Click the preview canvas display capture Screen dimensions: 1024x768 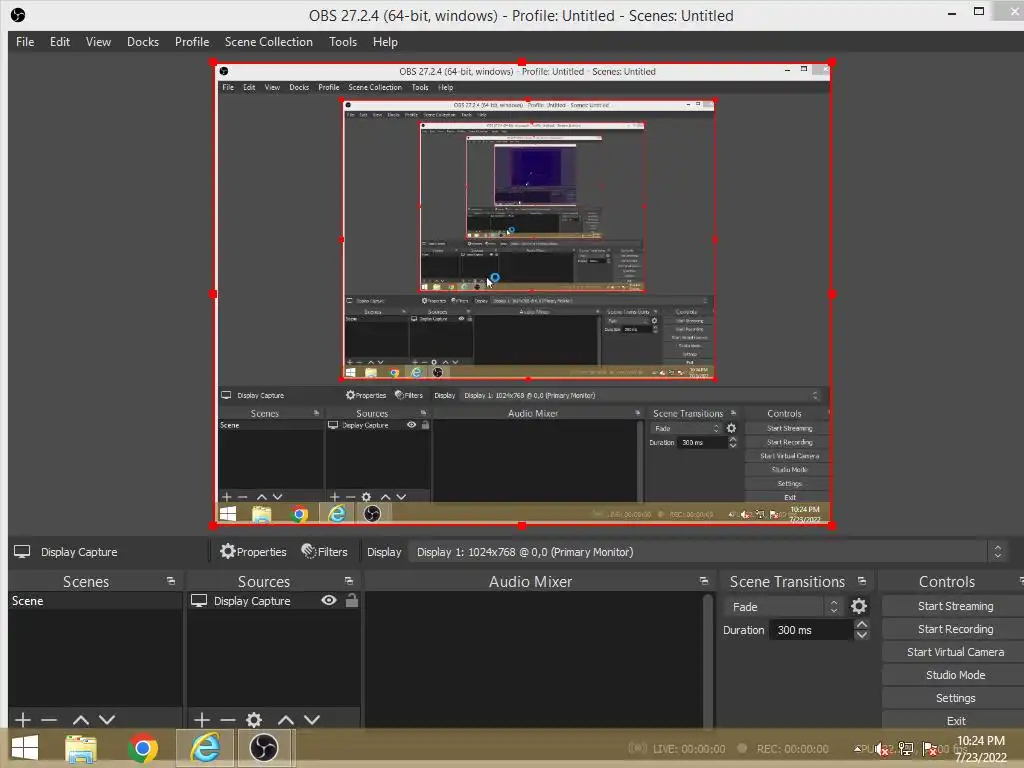[x=522, y=294]
